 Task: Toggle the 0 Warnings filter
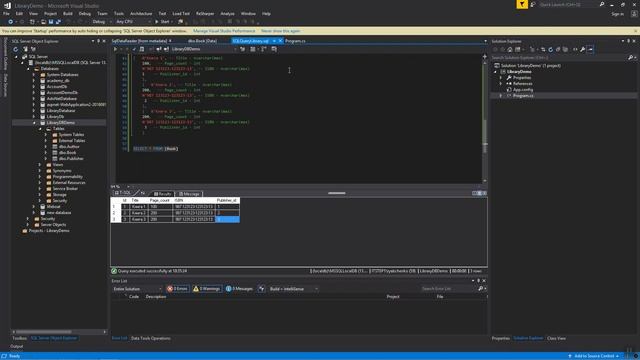(207, 289)
